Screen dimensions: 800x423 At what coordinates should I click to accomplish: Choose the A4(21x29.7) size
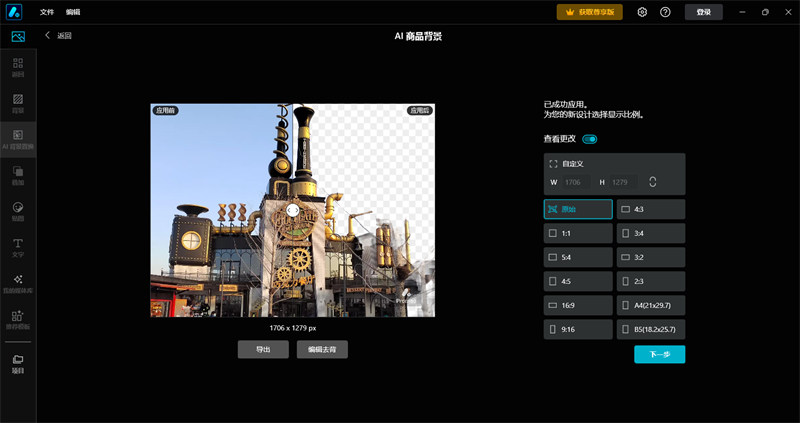(x=651, y=305)
